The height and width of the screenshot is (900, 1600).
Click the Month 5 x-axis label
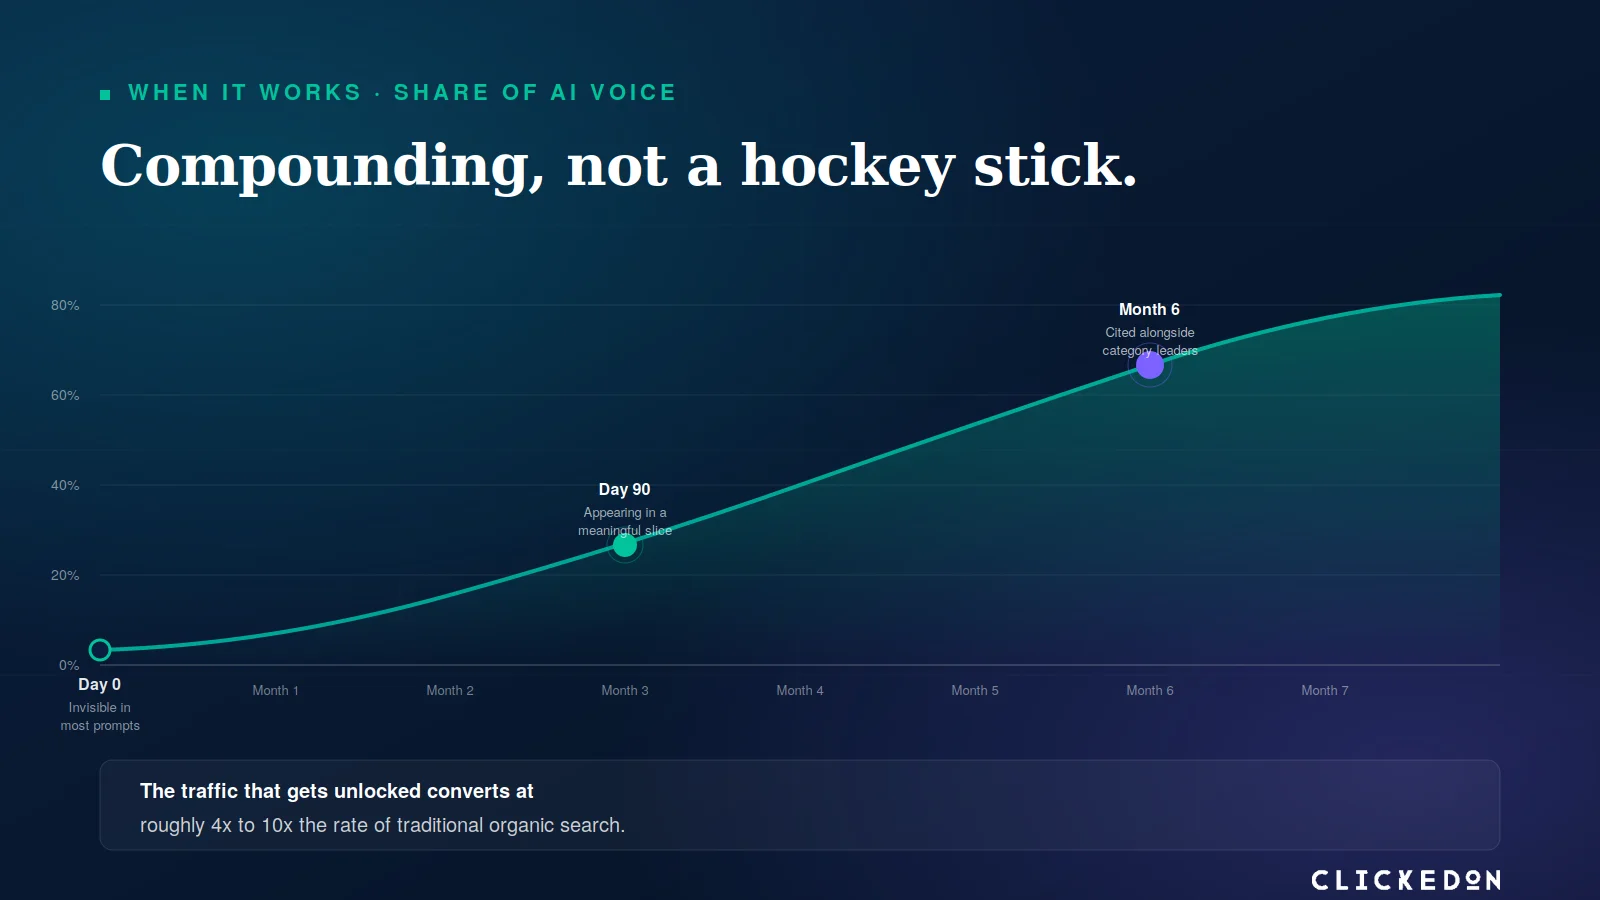click(975, 690)
